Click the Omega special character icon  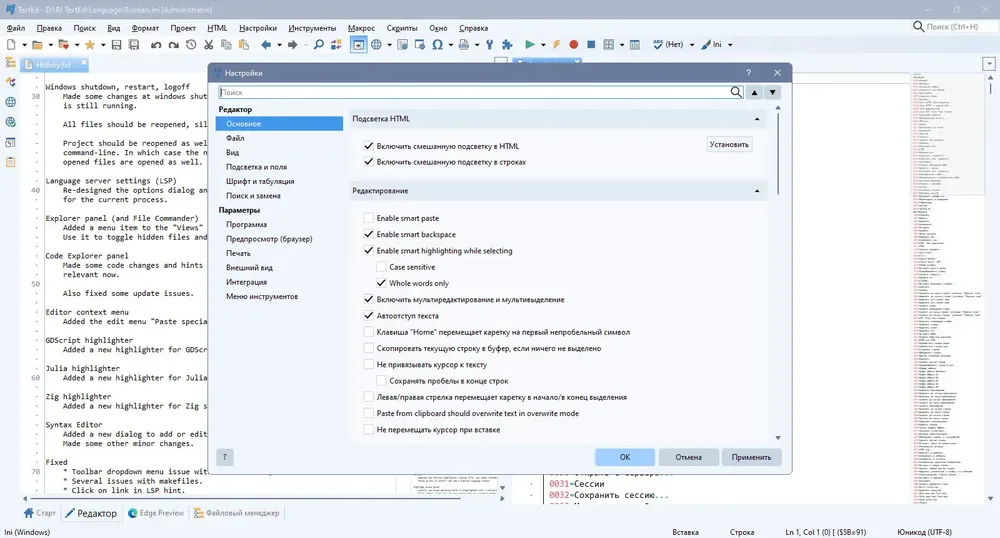click(x=437, y=45)
